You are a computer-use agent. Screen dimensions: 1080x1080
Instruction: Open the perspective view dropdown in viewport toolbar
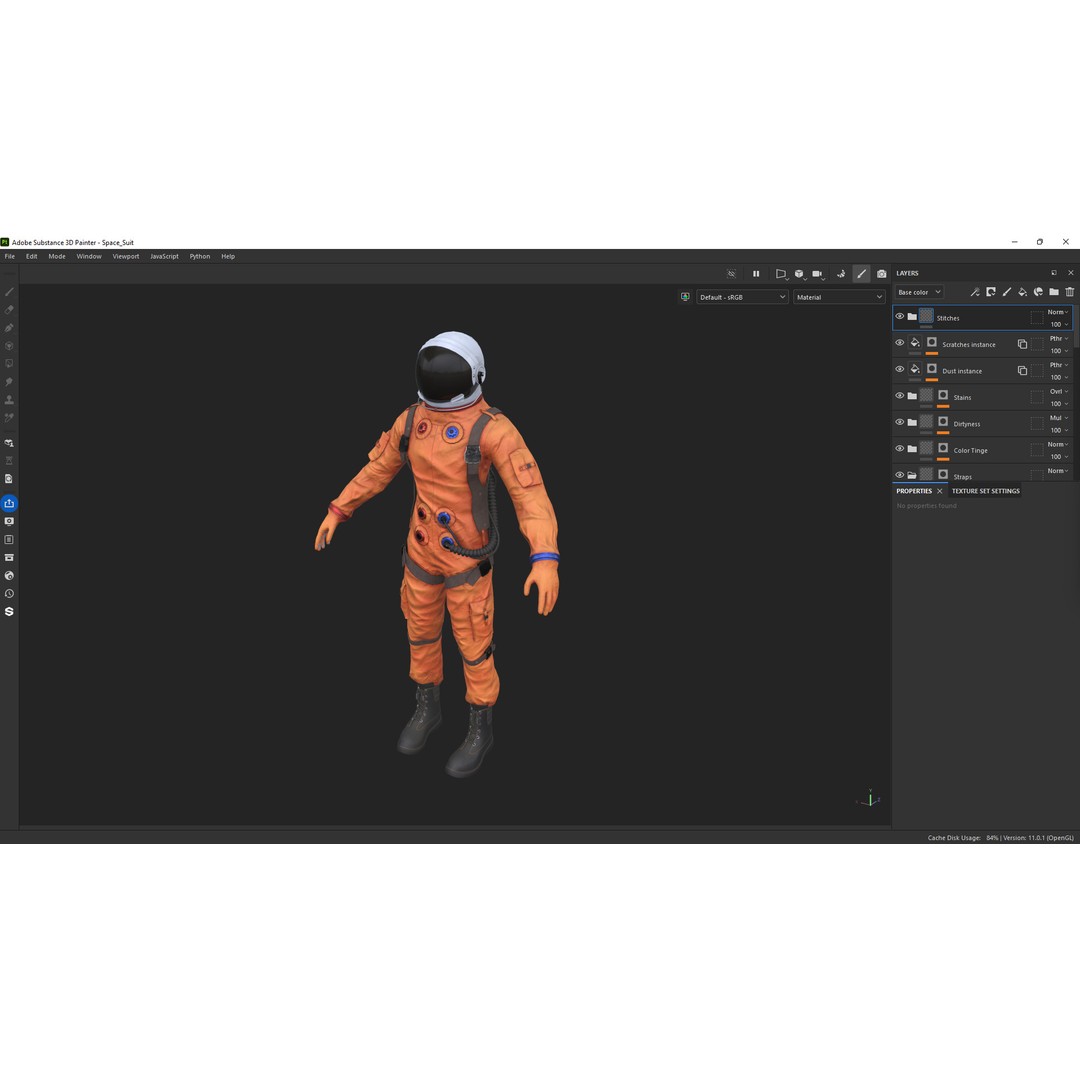pyautogui.click(x=781, y=273)
